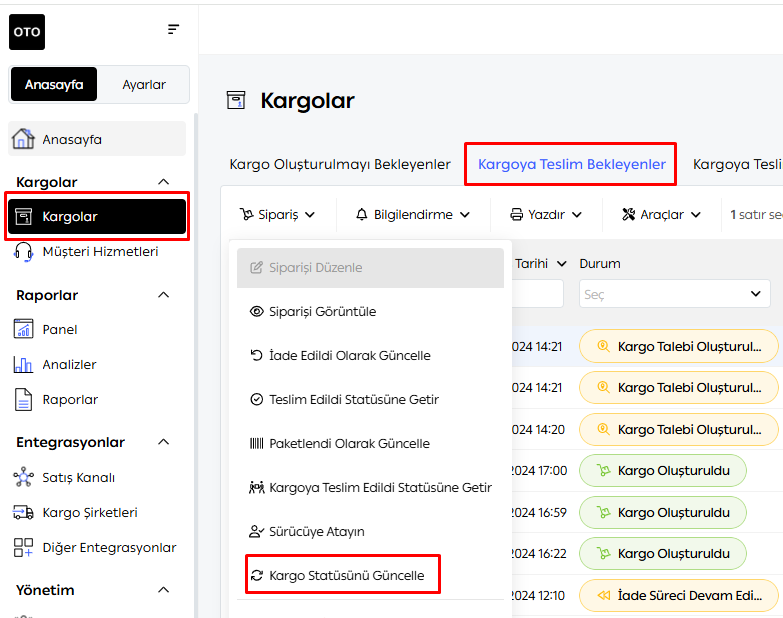Open the Analizler sidebar link
Screen dimensions: 783x618
pyautogui.click(x=97, y=364)
